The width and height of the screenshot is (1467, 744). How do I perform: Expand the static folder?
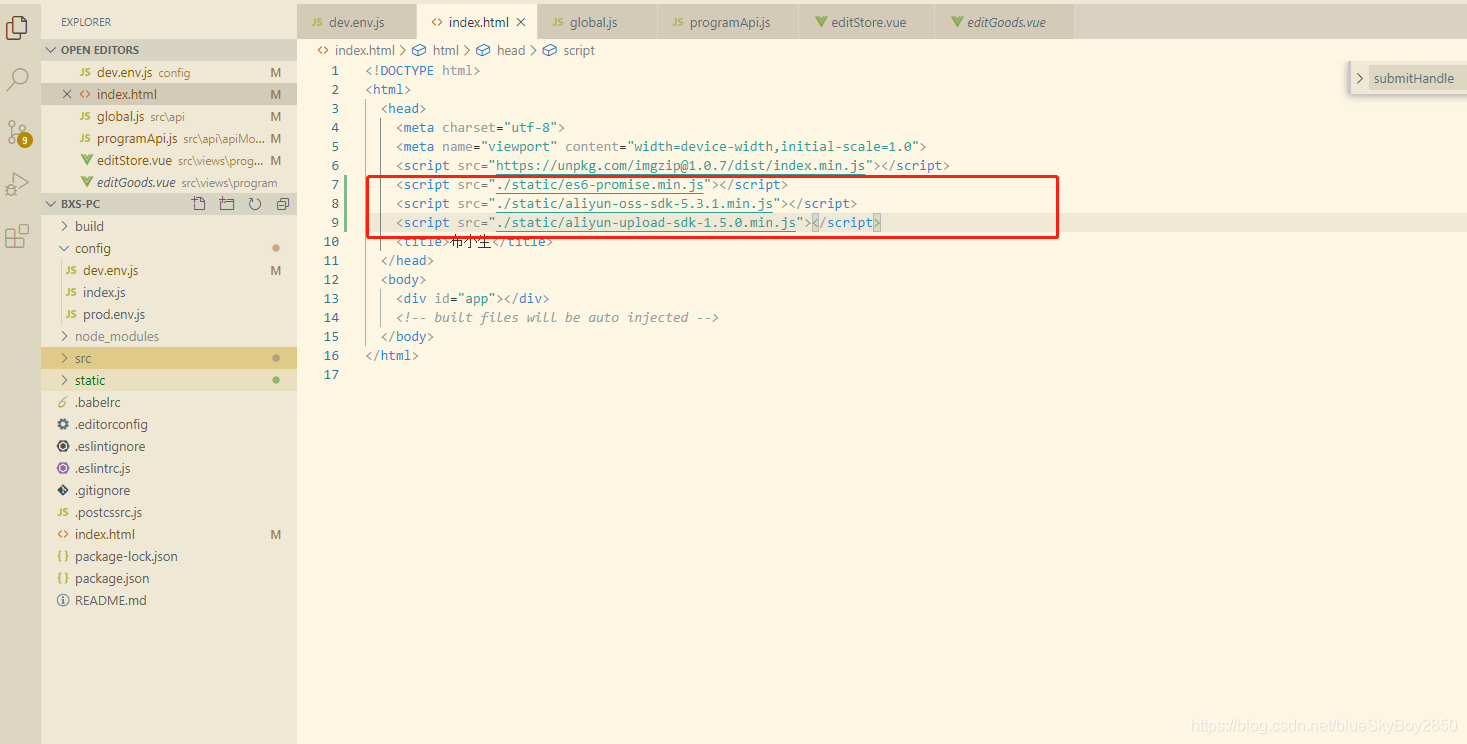click(x=169, y=380)
